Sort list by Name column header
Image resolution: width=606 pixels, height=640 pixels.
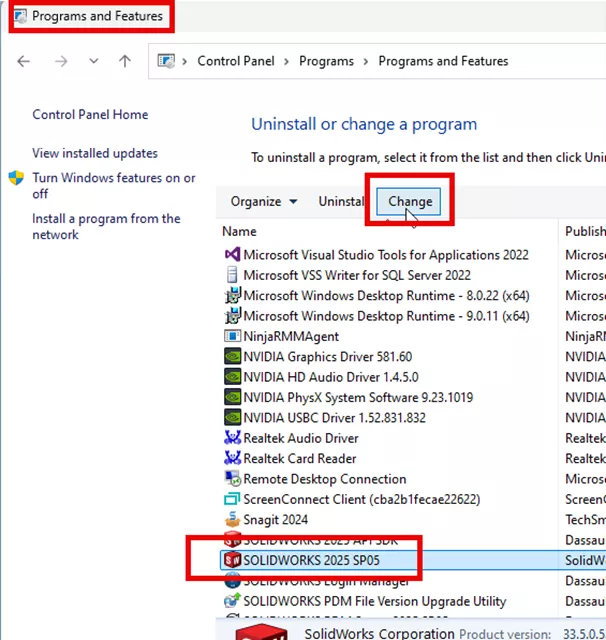pyautogui.click(x=239, y=232)
